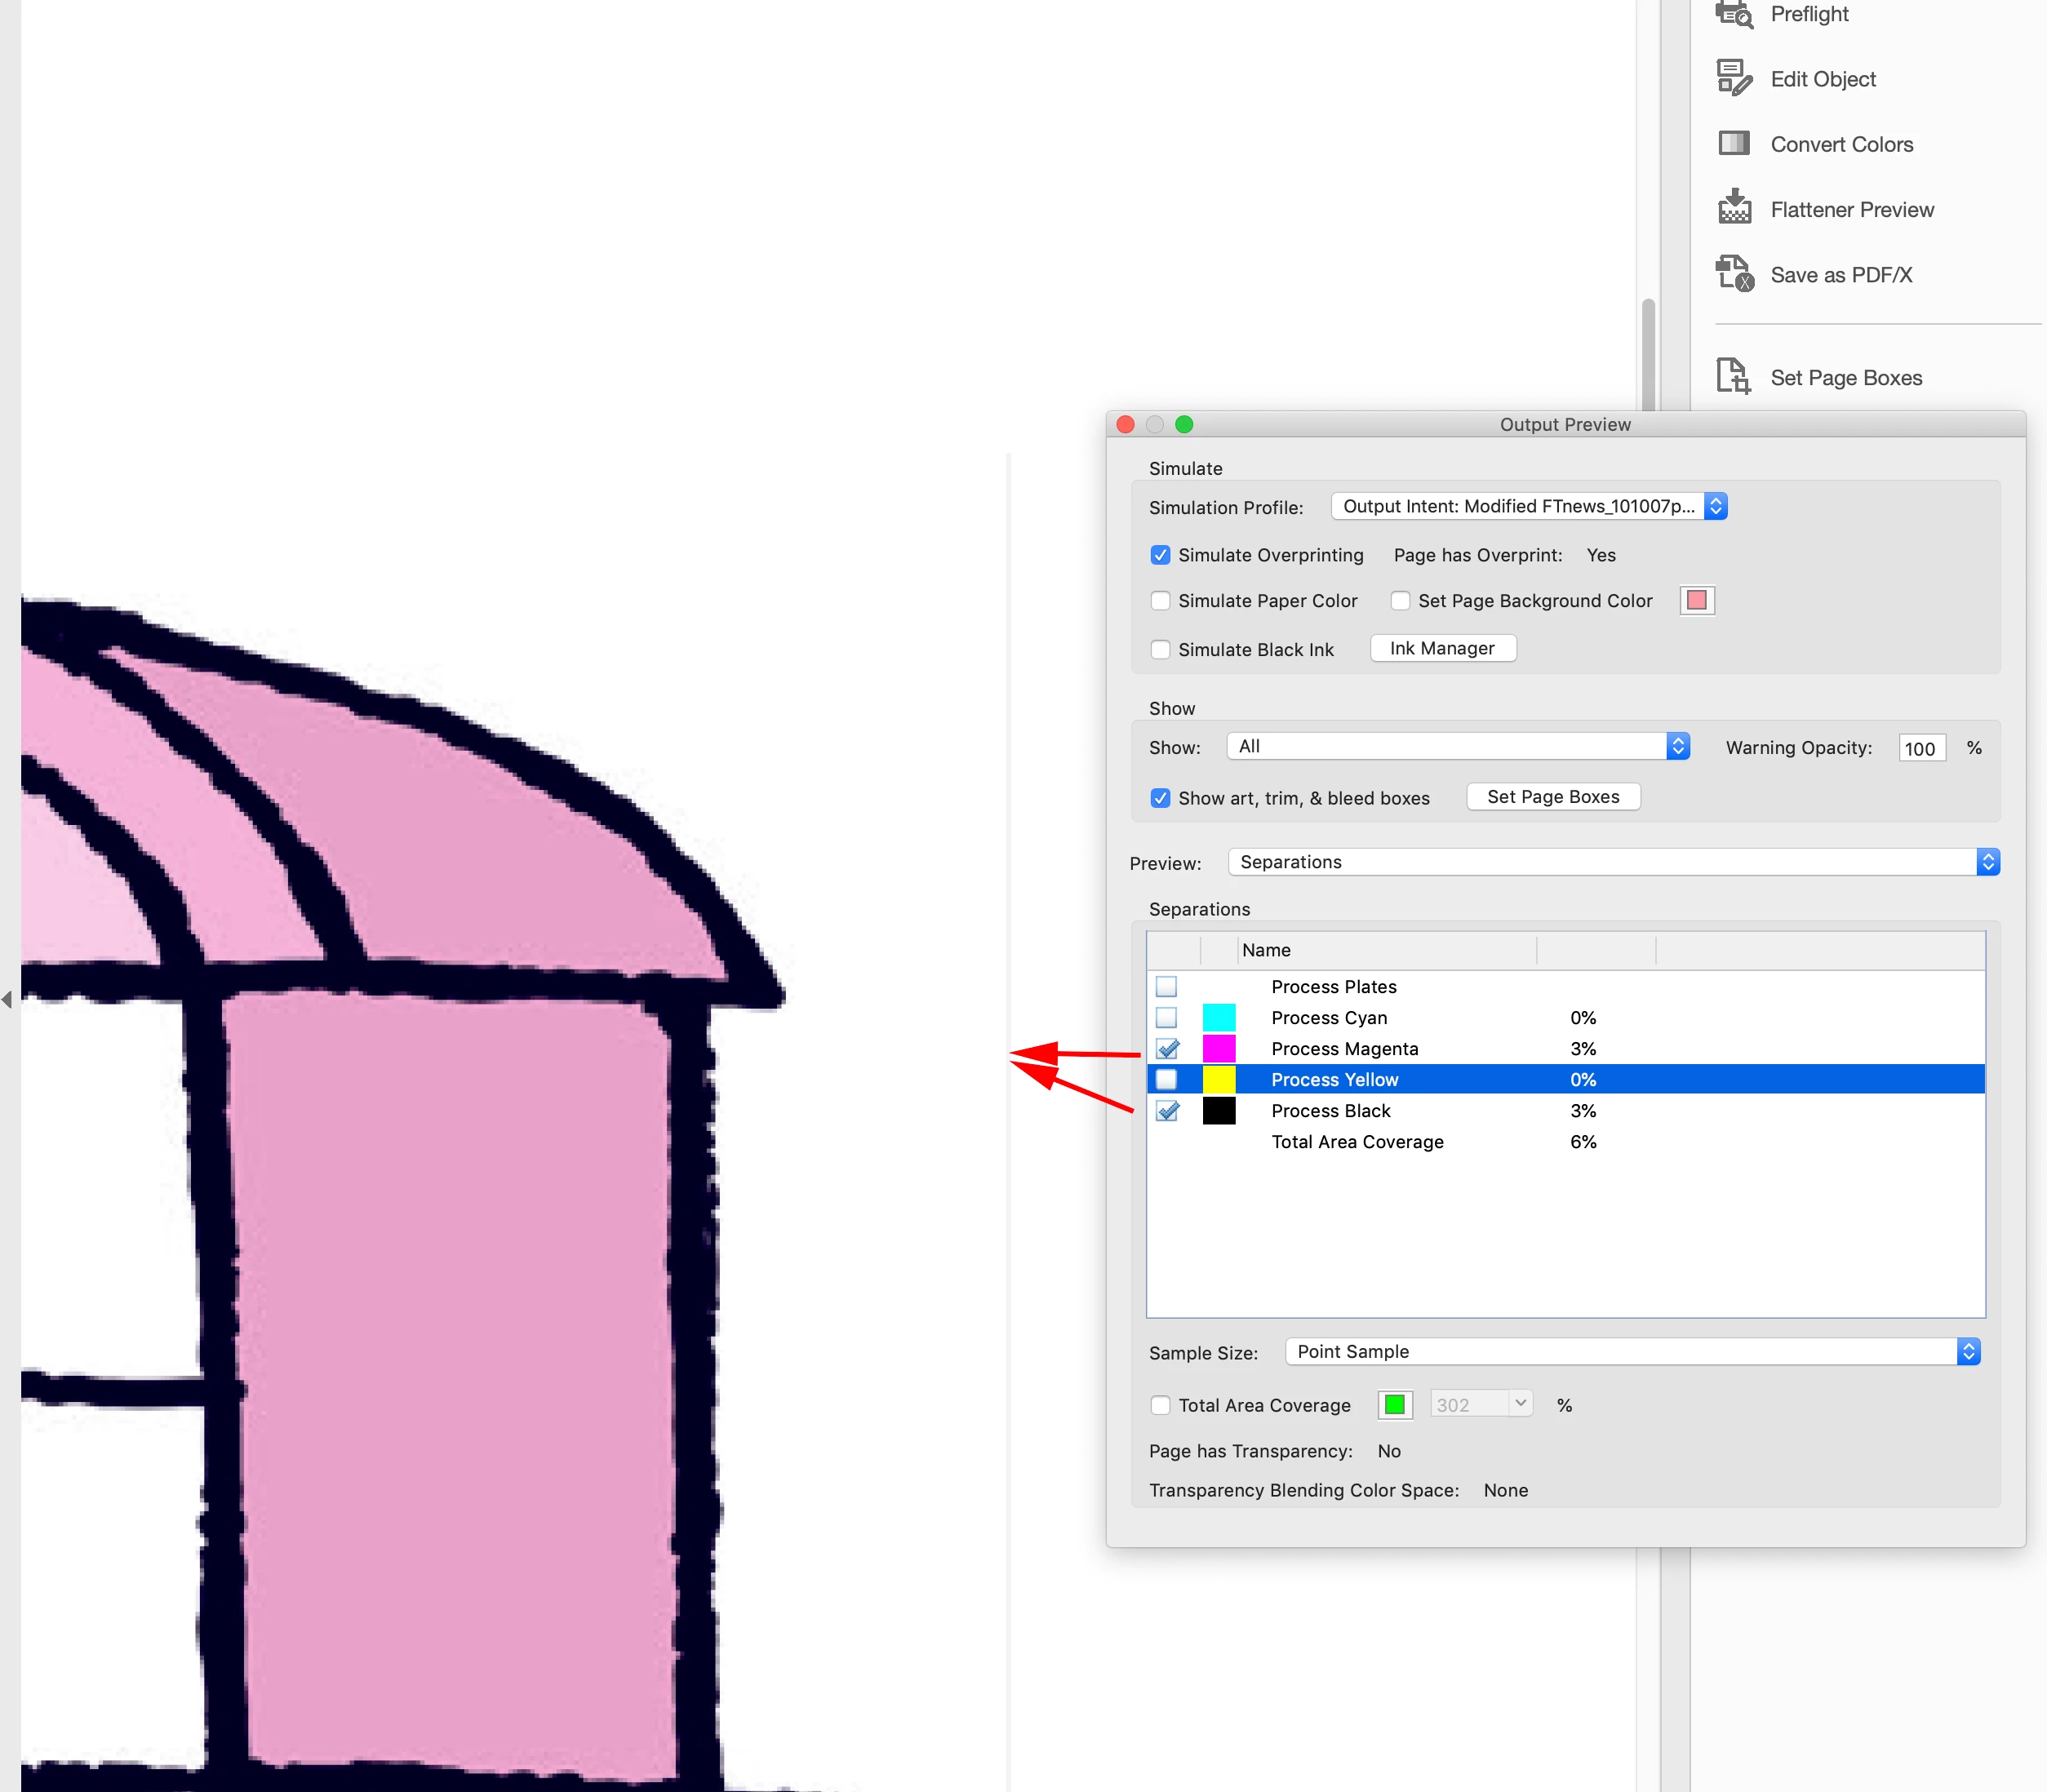This screenshot has width=2047, height=1792.
Task: Enable Simulate Paper Color checkbox
Action: coord(1160,601)
